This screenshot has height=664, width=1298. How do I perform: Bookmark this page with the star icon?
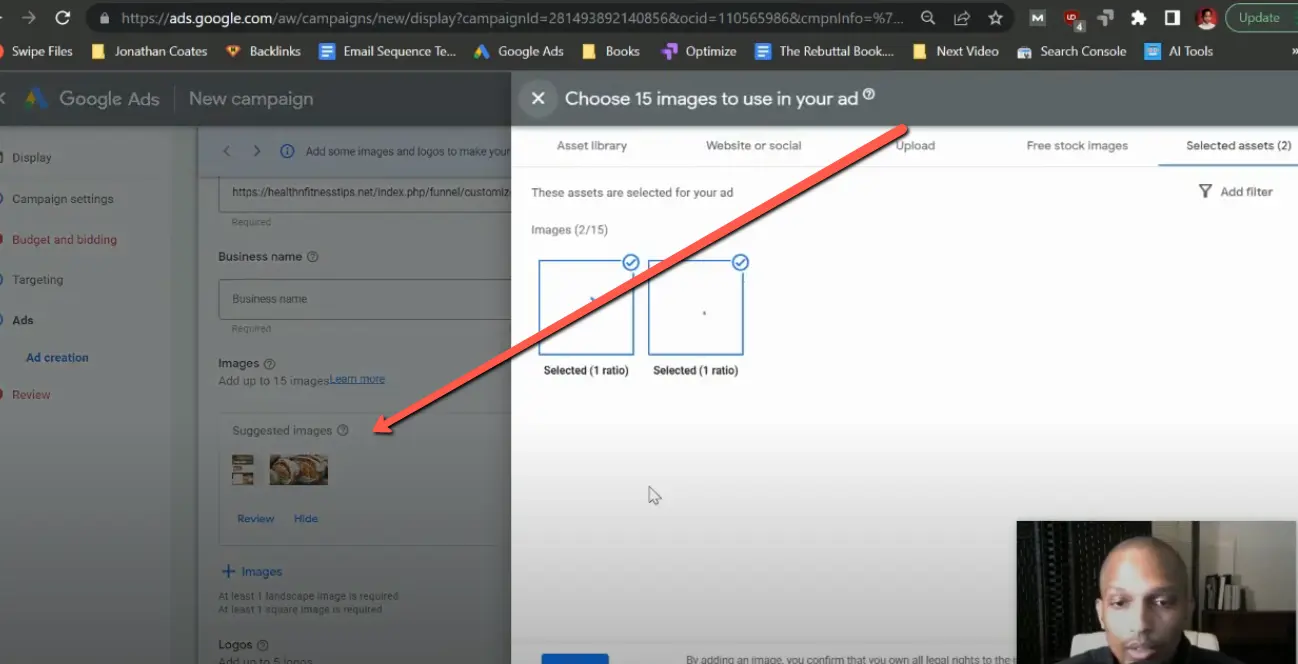[x=995, y=17]
